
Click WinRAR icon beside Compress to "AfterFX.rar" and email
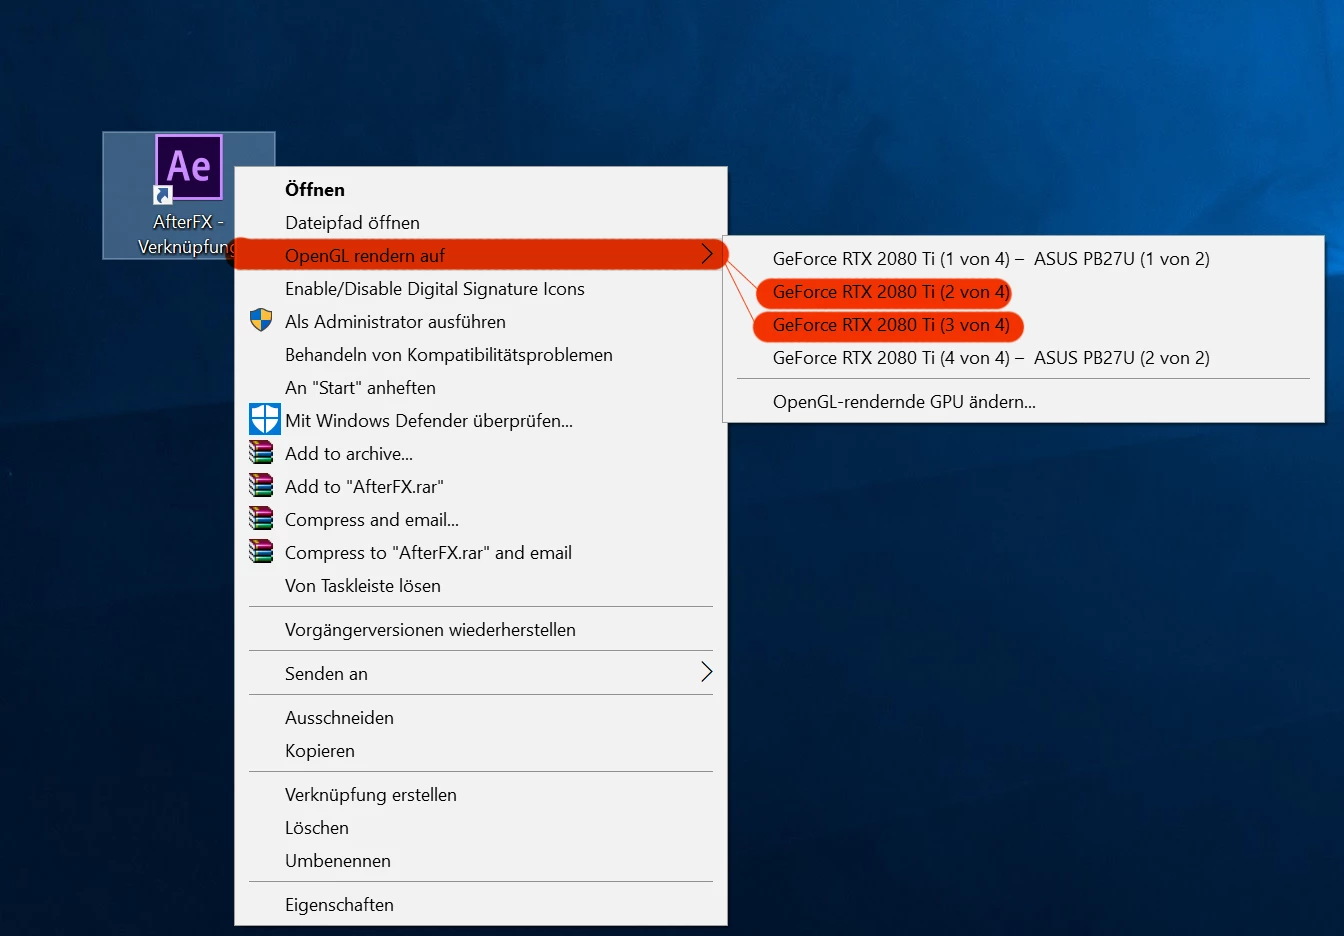(x=261, y=552)
